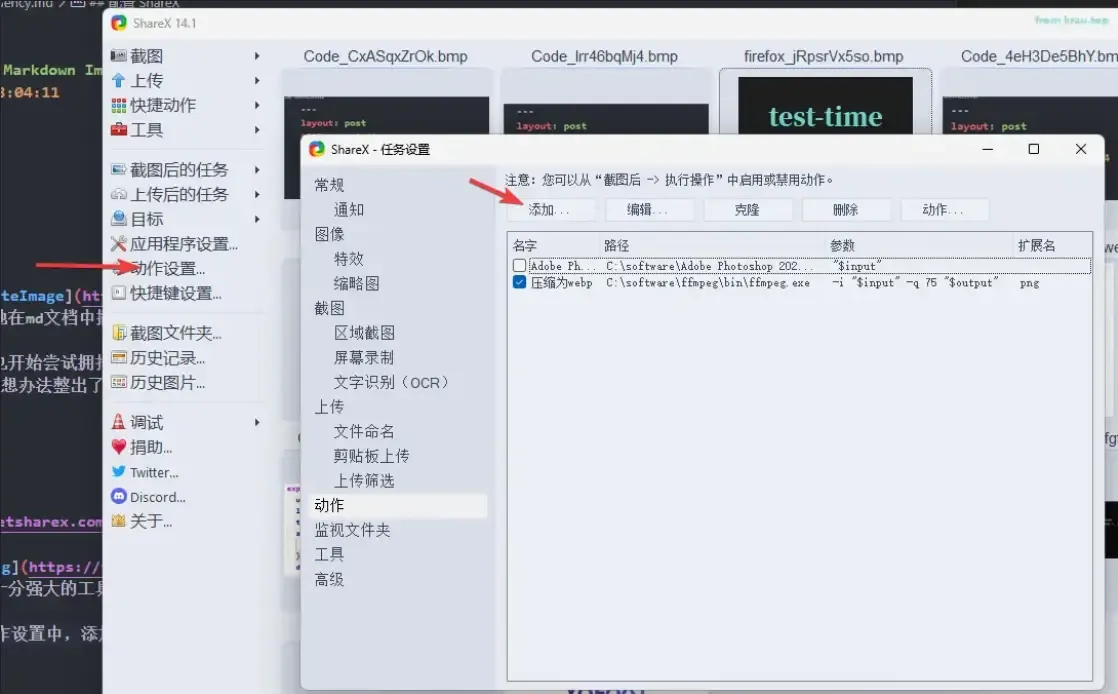Viewport: 1118px width, 694px height.
Task: Click the 克隆 button
Action: point(747,210)
